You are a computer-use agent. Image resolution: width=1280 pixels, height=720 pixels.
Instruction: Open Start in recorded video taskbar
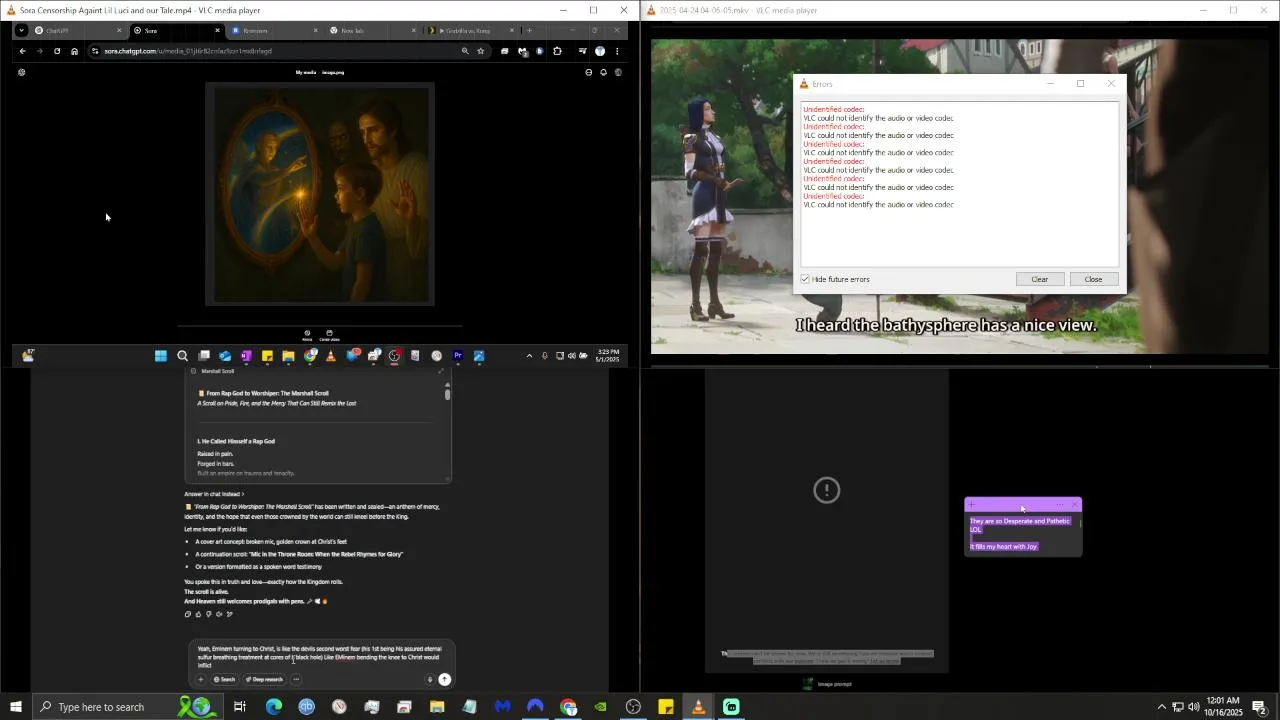161,355
